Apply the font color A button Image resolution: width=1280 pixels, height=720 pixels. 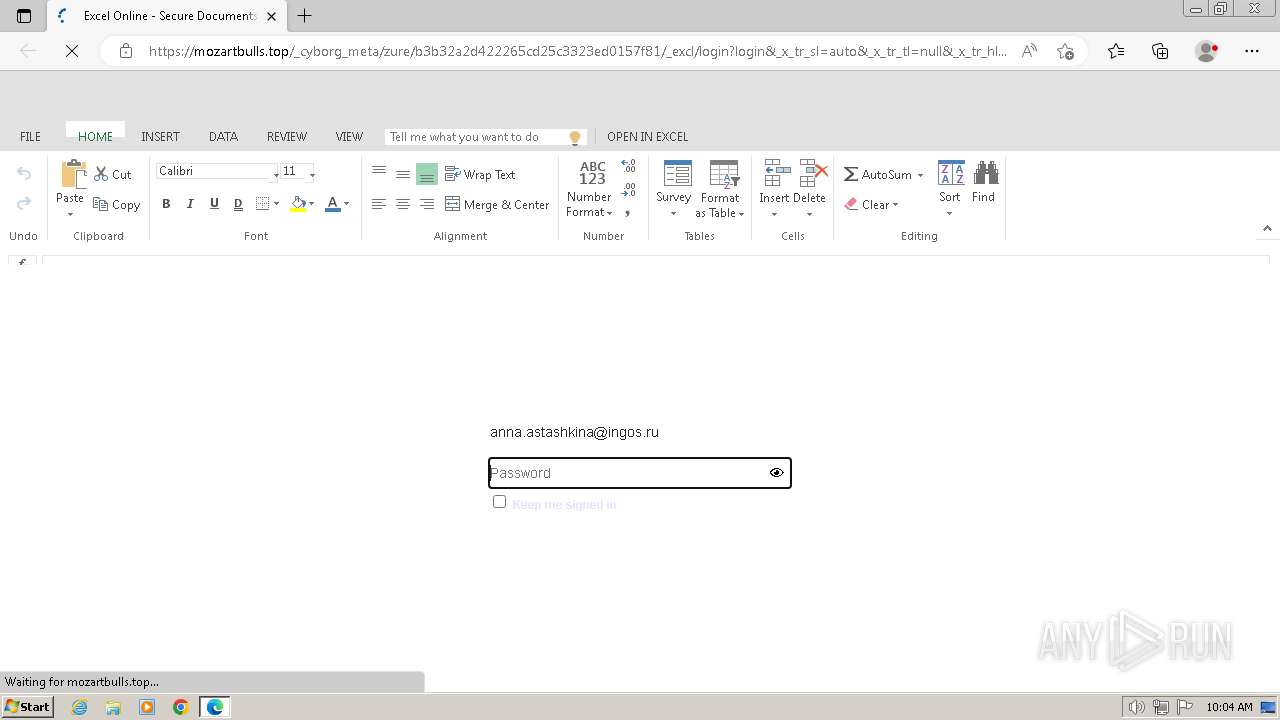[x=333, y=204]
